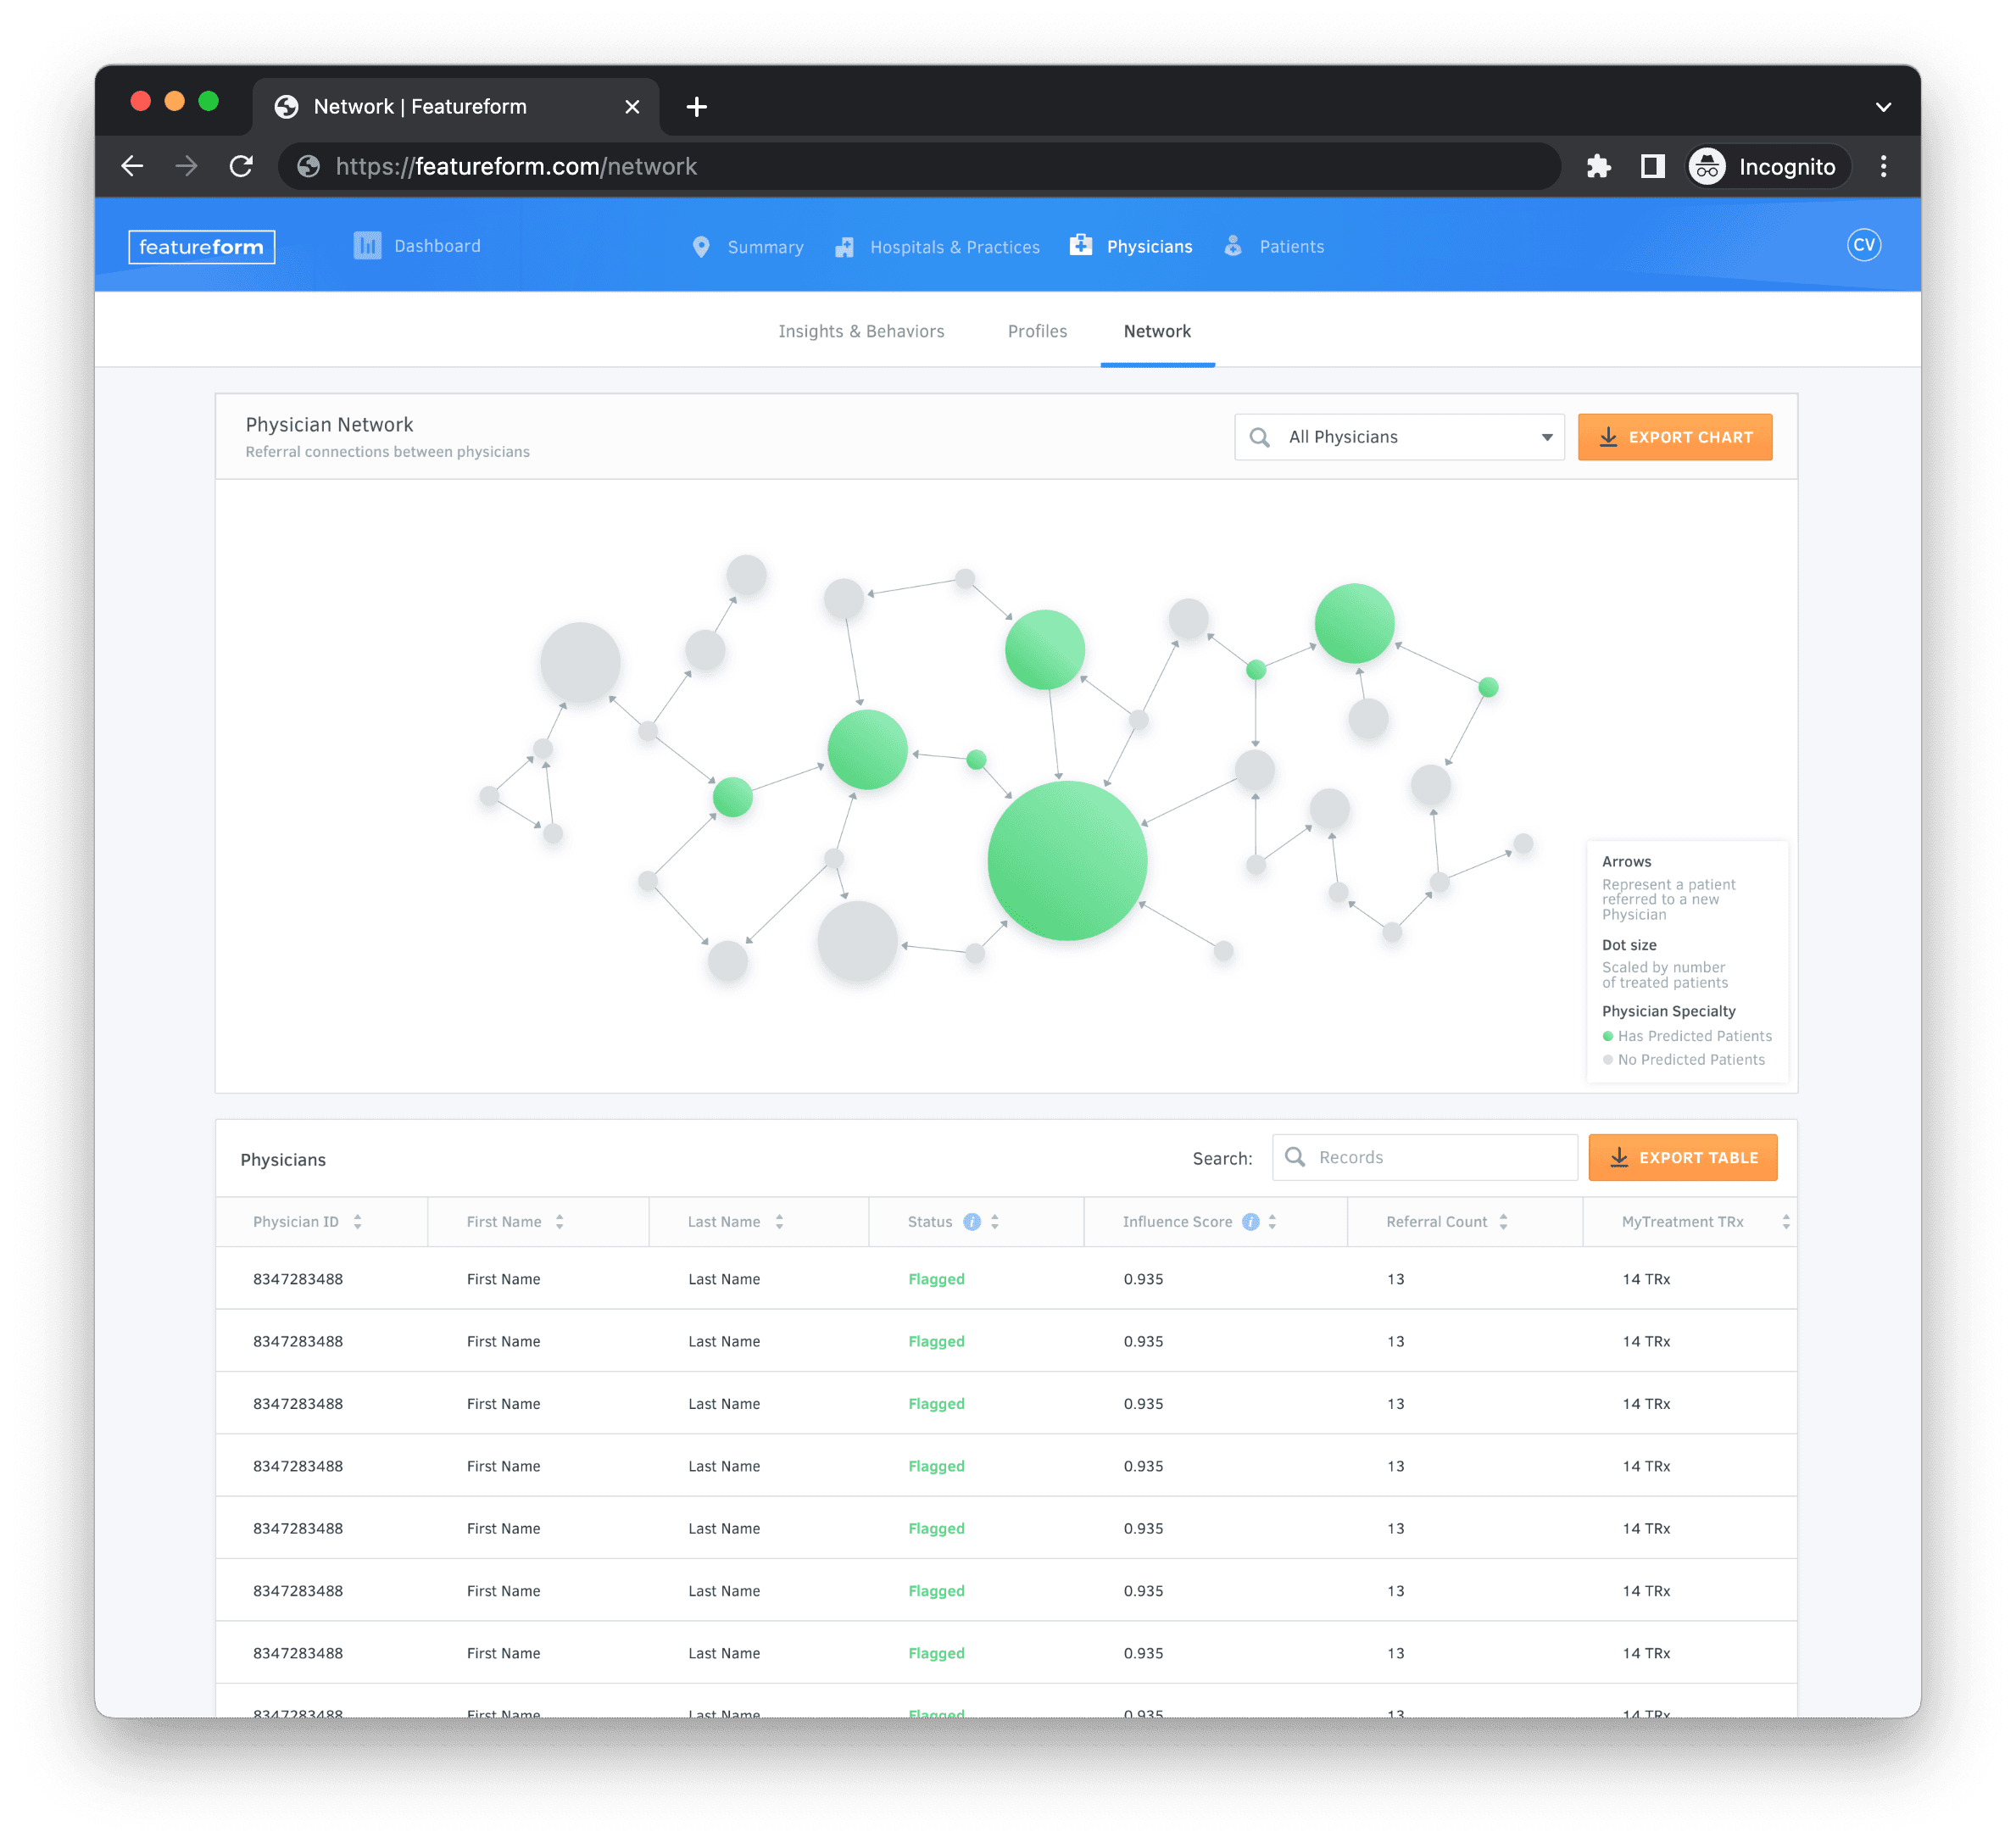Click the Records search field
The image size is (2016, 1843).
tap(1424, 1157)
